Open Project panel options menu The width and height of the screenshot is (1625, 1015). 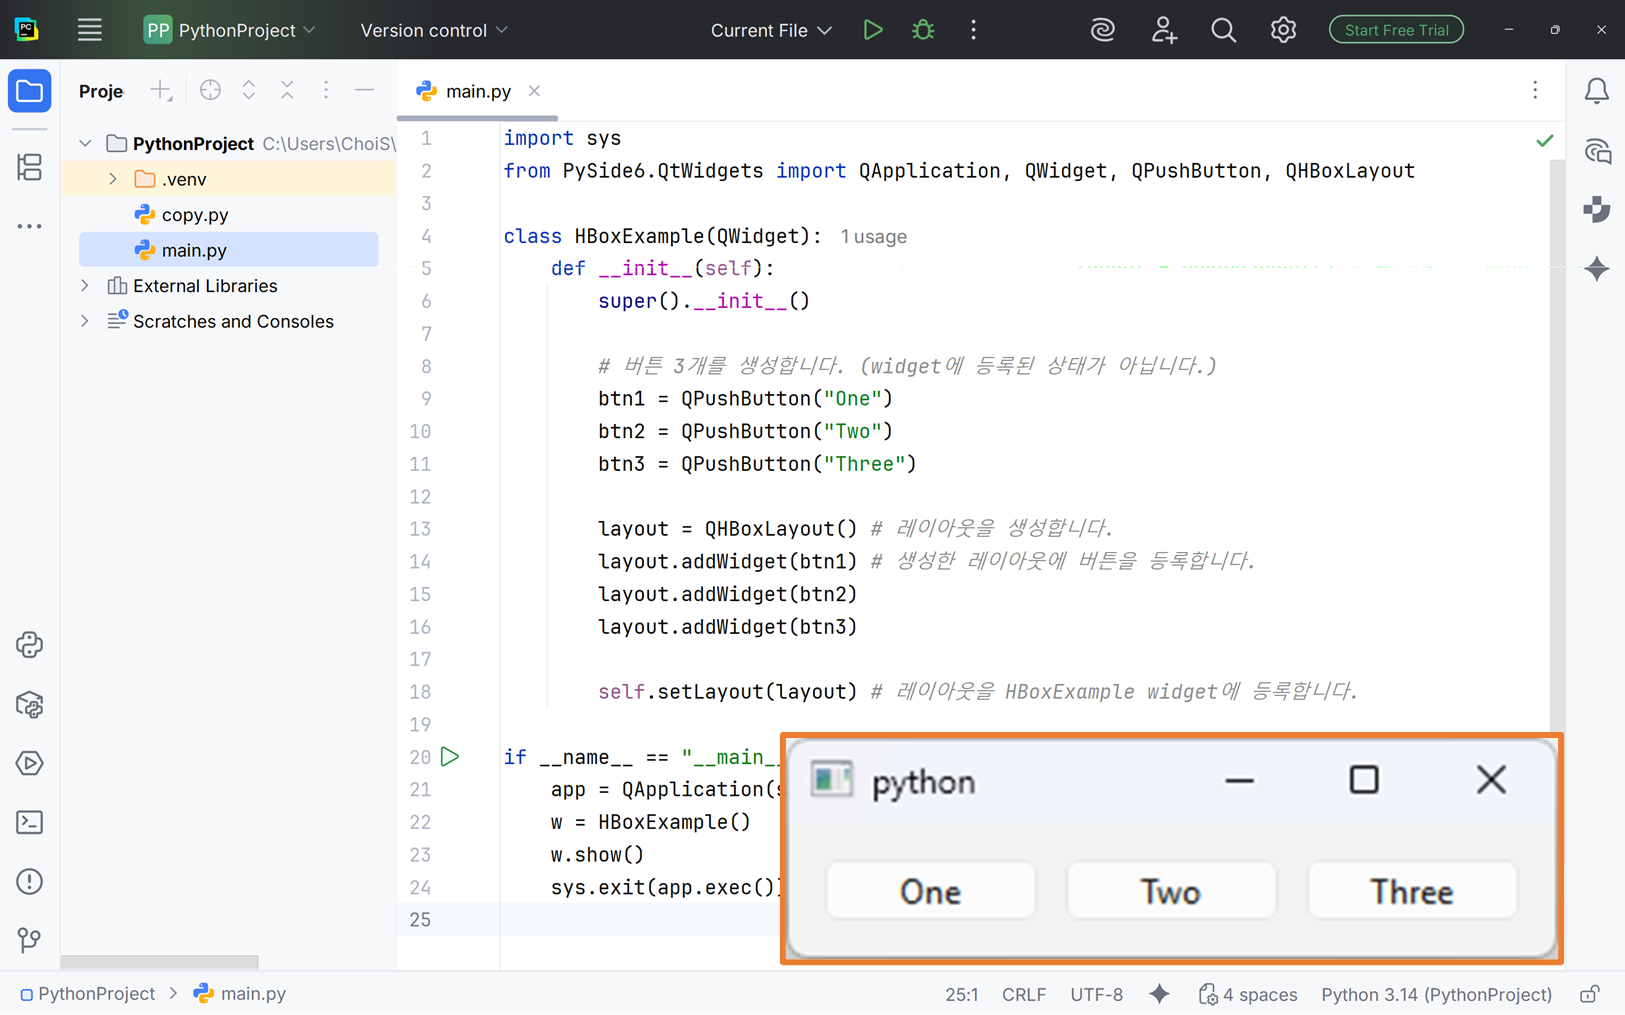click(326, 90)
